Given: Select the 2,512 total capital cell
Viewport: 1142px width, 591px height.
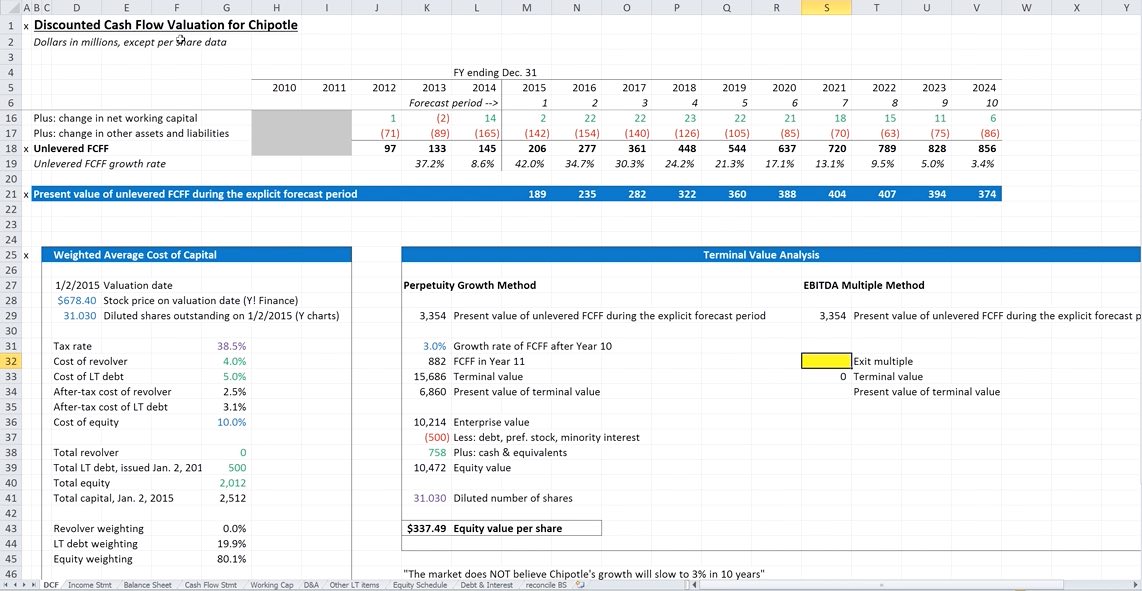Looking at the screenshot, I should click(232, 498).
